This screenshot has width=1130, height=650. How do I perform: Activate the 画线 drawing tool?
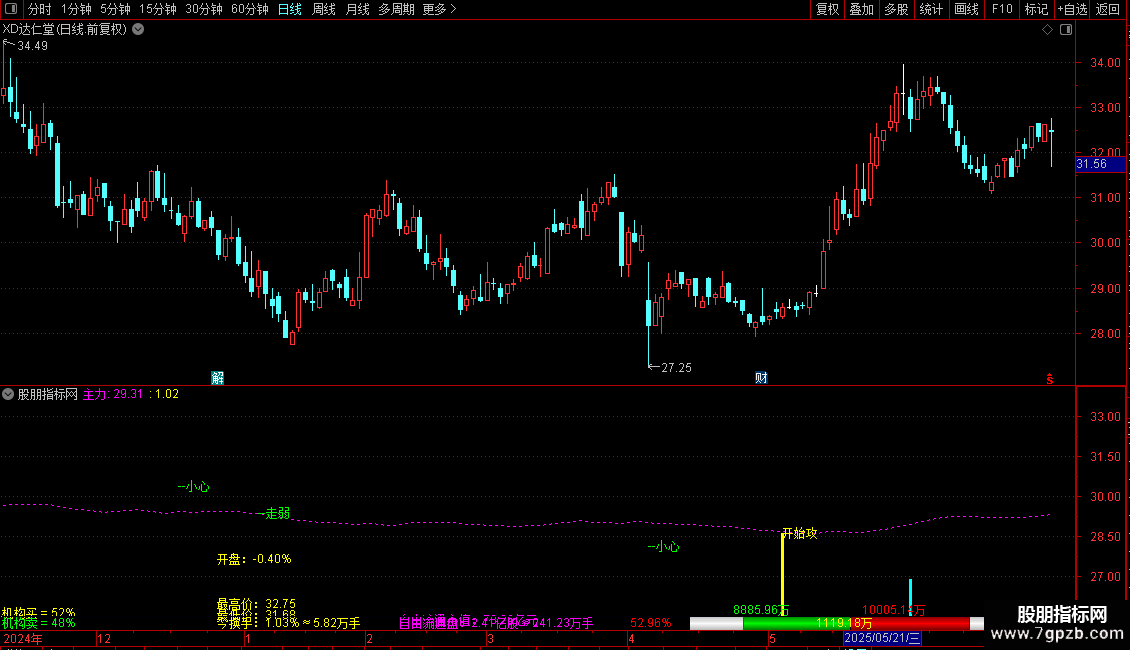click(966, 9)
